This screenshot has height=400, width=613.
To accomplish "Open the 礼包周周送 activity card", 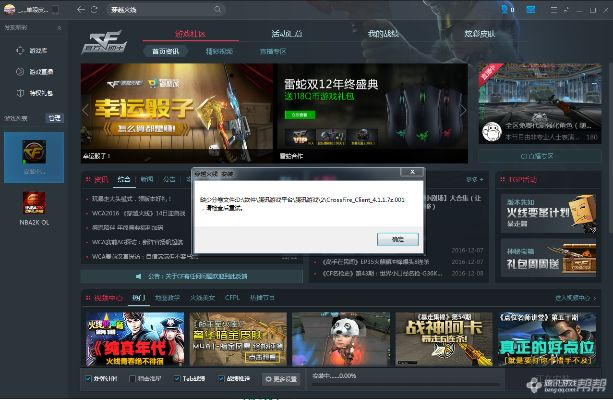I will click(548, 258).
